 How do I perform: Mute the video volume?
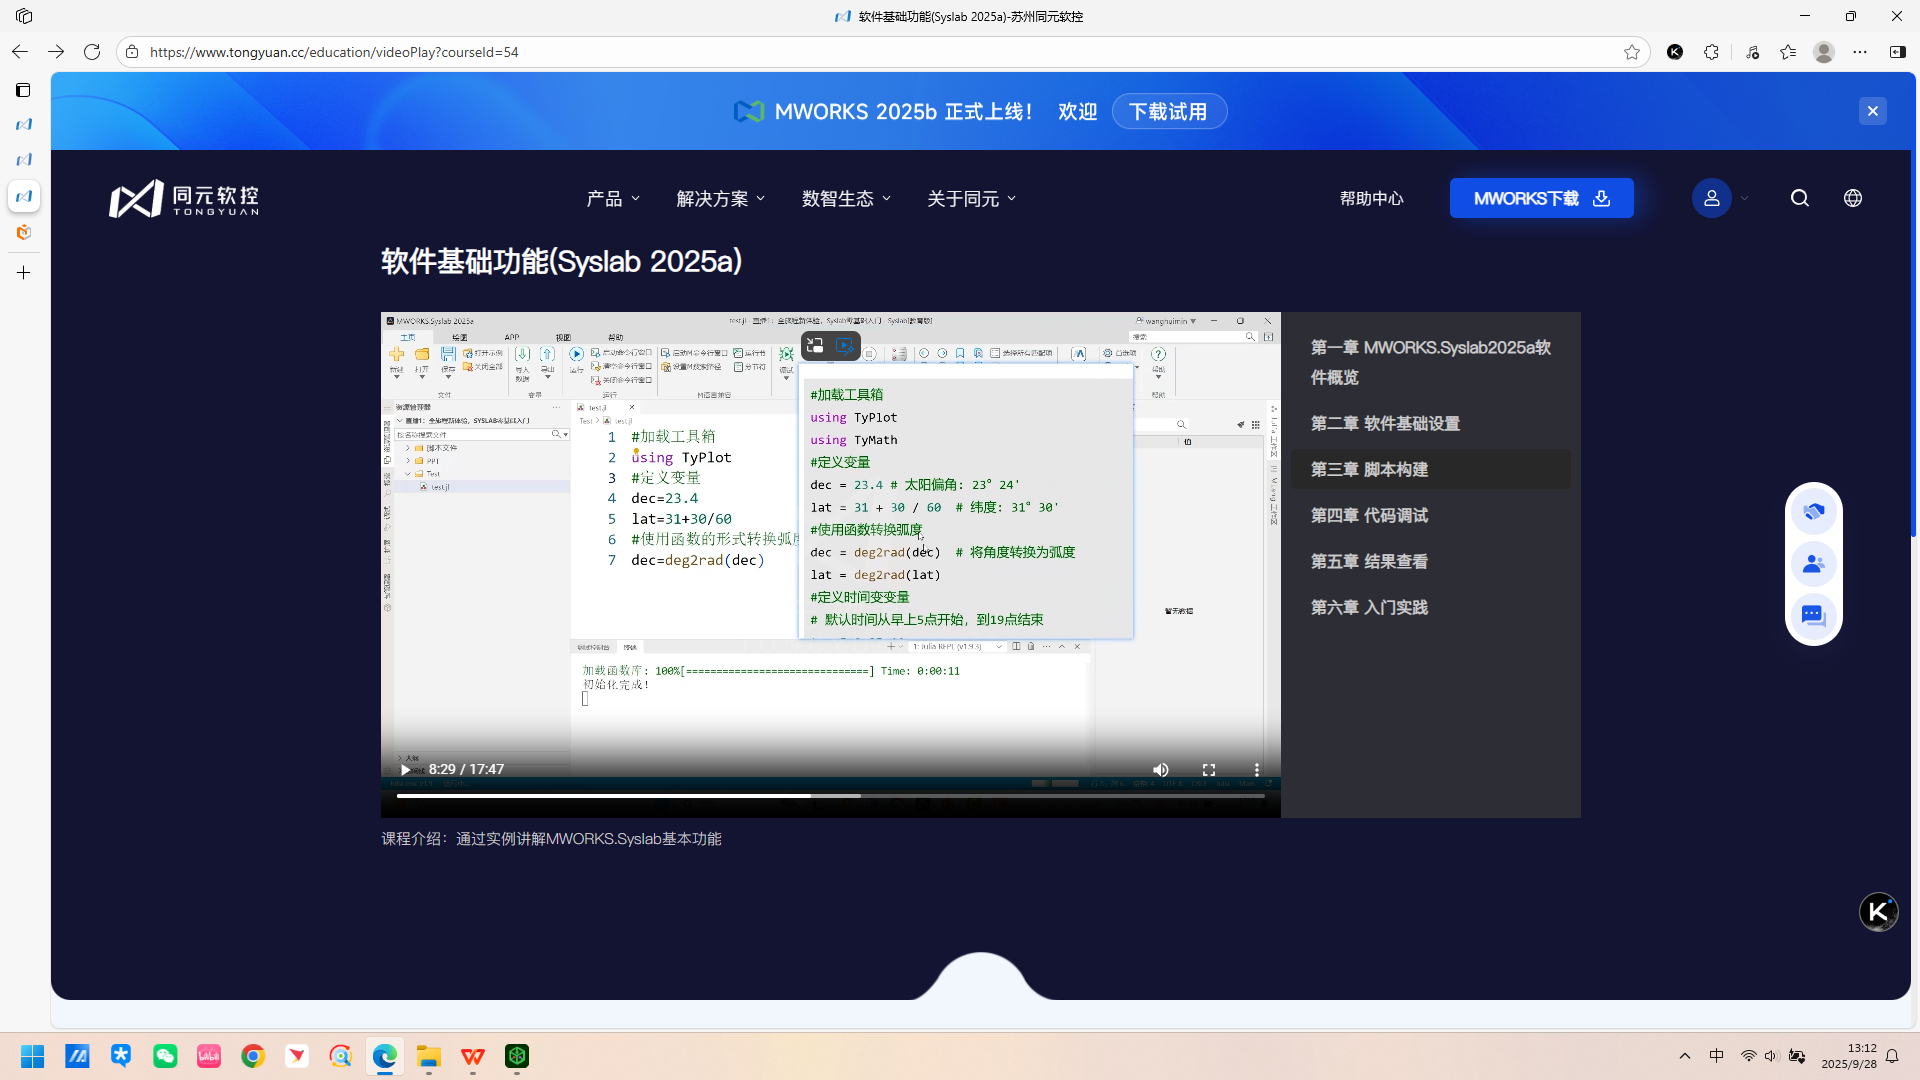coord(1160,770)
